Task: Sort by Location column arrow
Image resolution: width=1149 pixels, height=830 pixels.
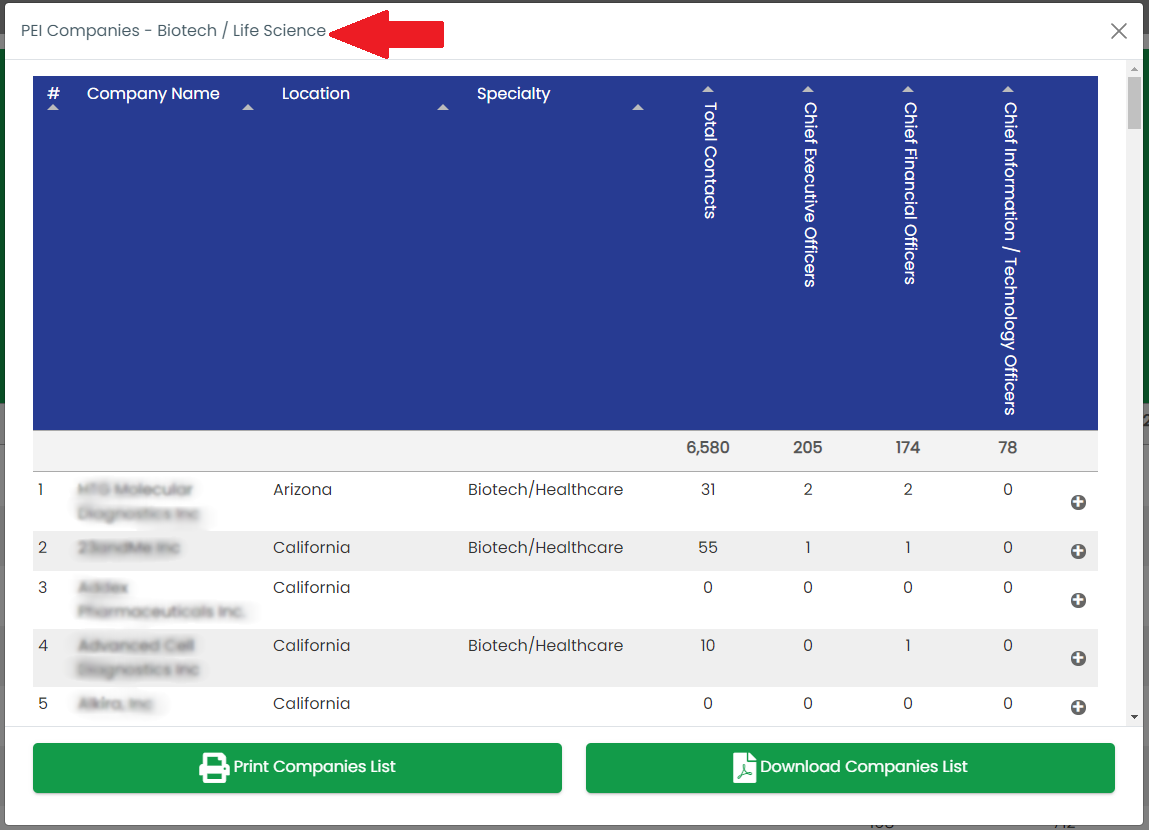Action: [443, 108]
